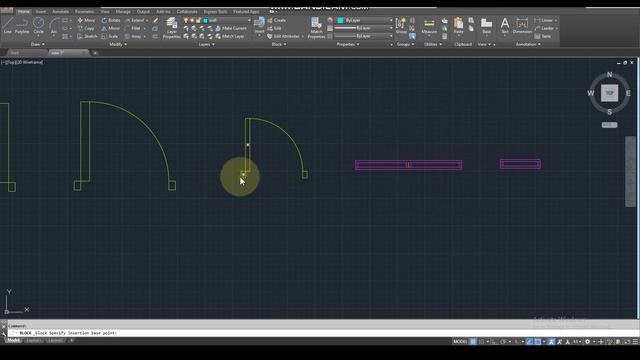Activate the Scale command

click(x=110, y=36)
